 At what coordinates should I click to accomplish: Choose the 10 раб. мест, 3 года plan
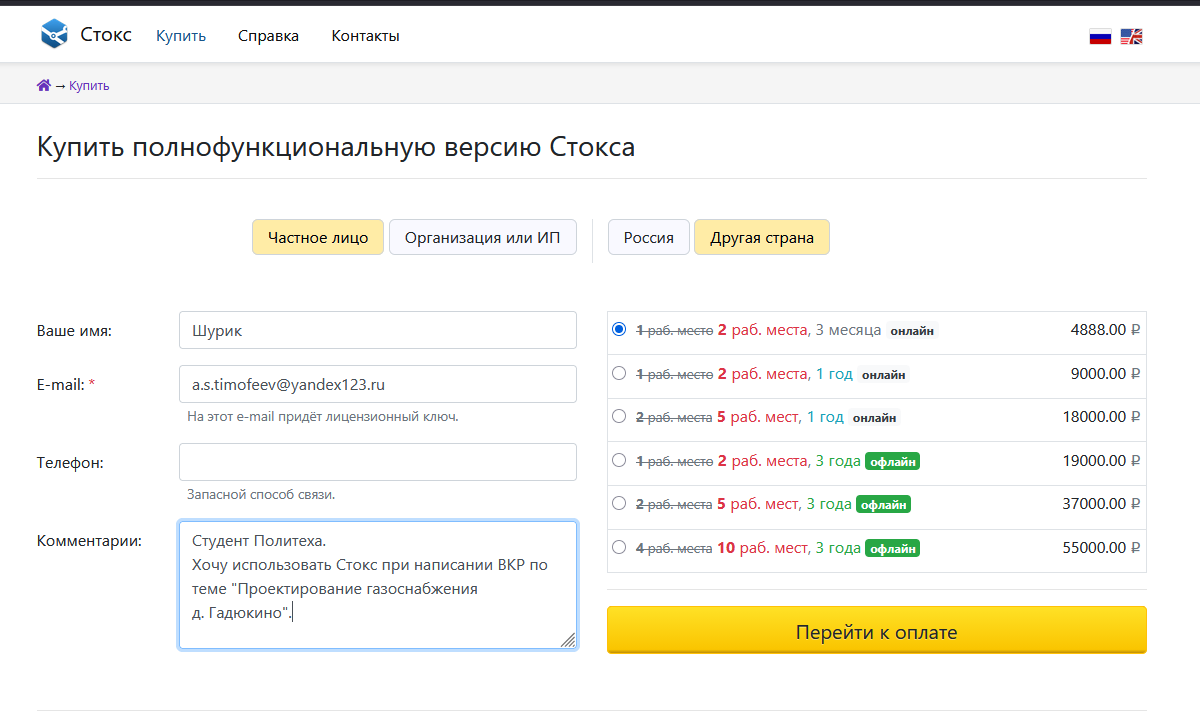pyautogui.click(x=619, y=547)
